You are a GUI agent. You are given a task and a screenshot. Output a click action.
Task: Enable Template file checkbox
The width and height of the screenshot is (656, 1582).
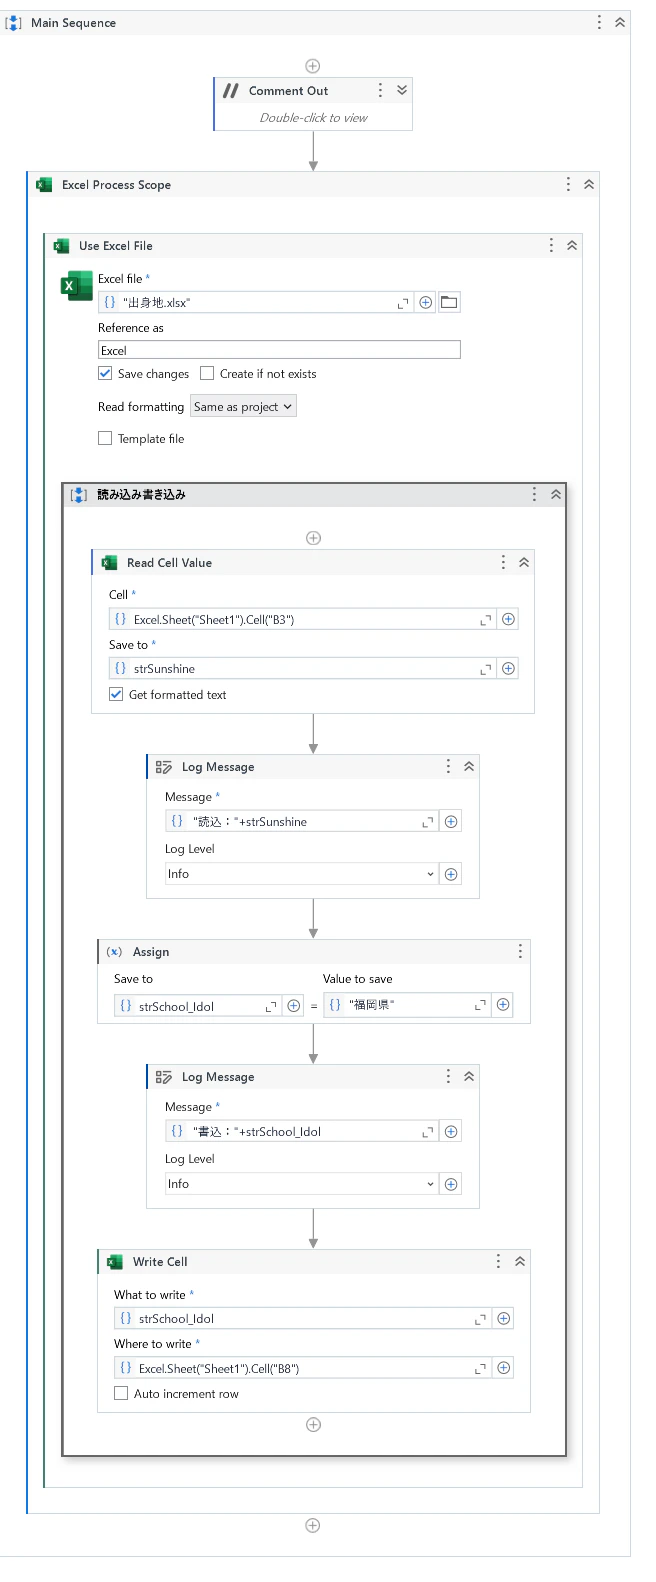[105, 438]
